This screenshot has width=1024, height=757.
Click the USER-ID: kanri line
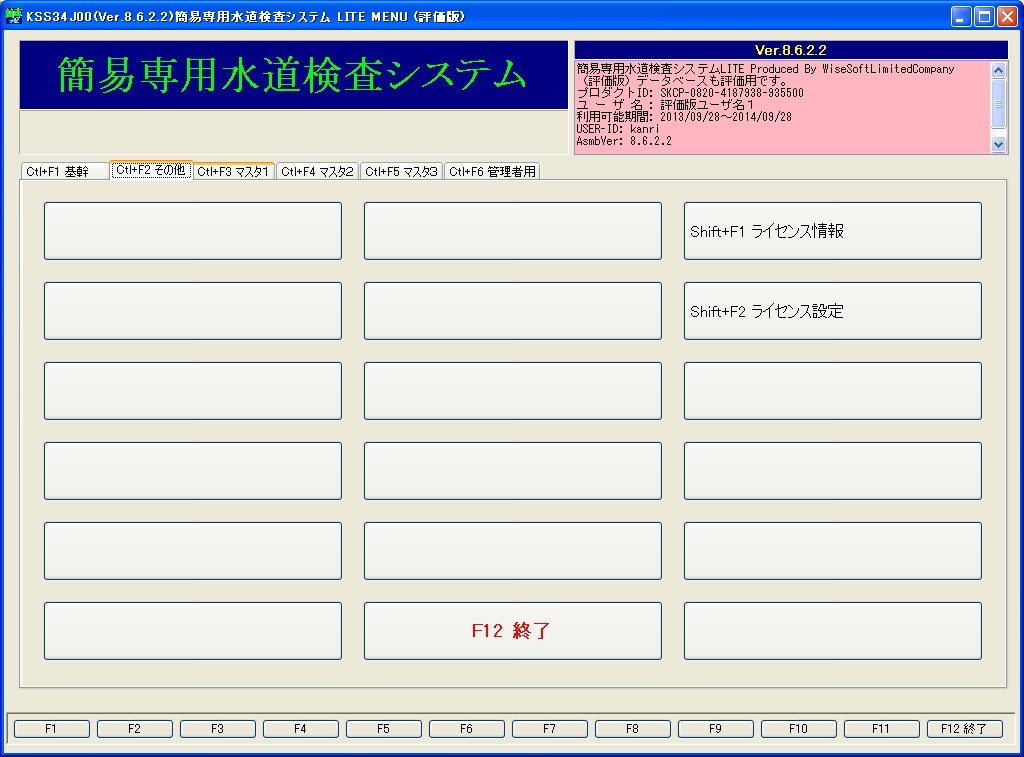point(618,129)
